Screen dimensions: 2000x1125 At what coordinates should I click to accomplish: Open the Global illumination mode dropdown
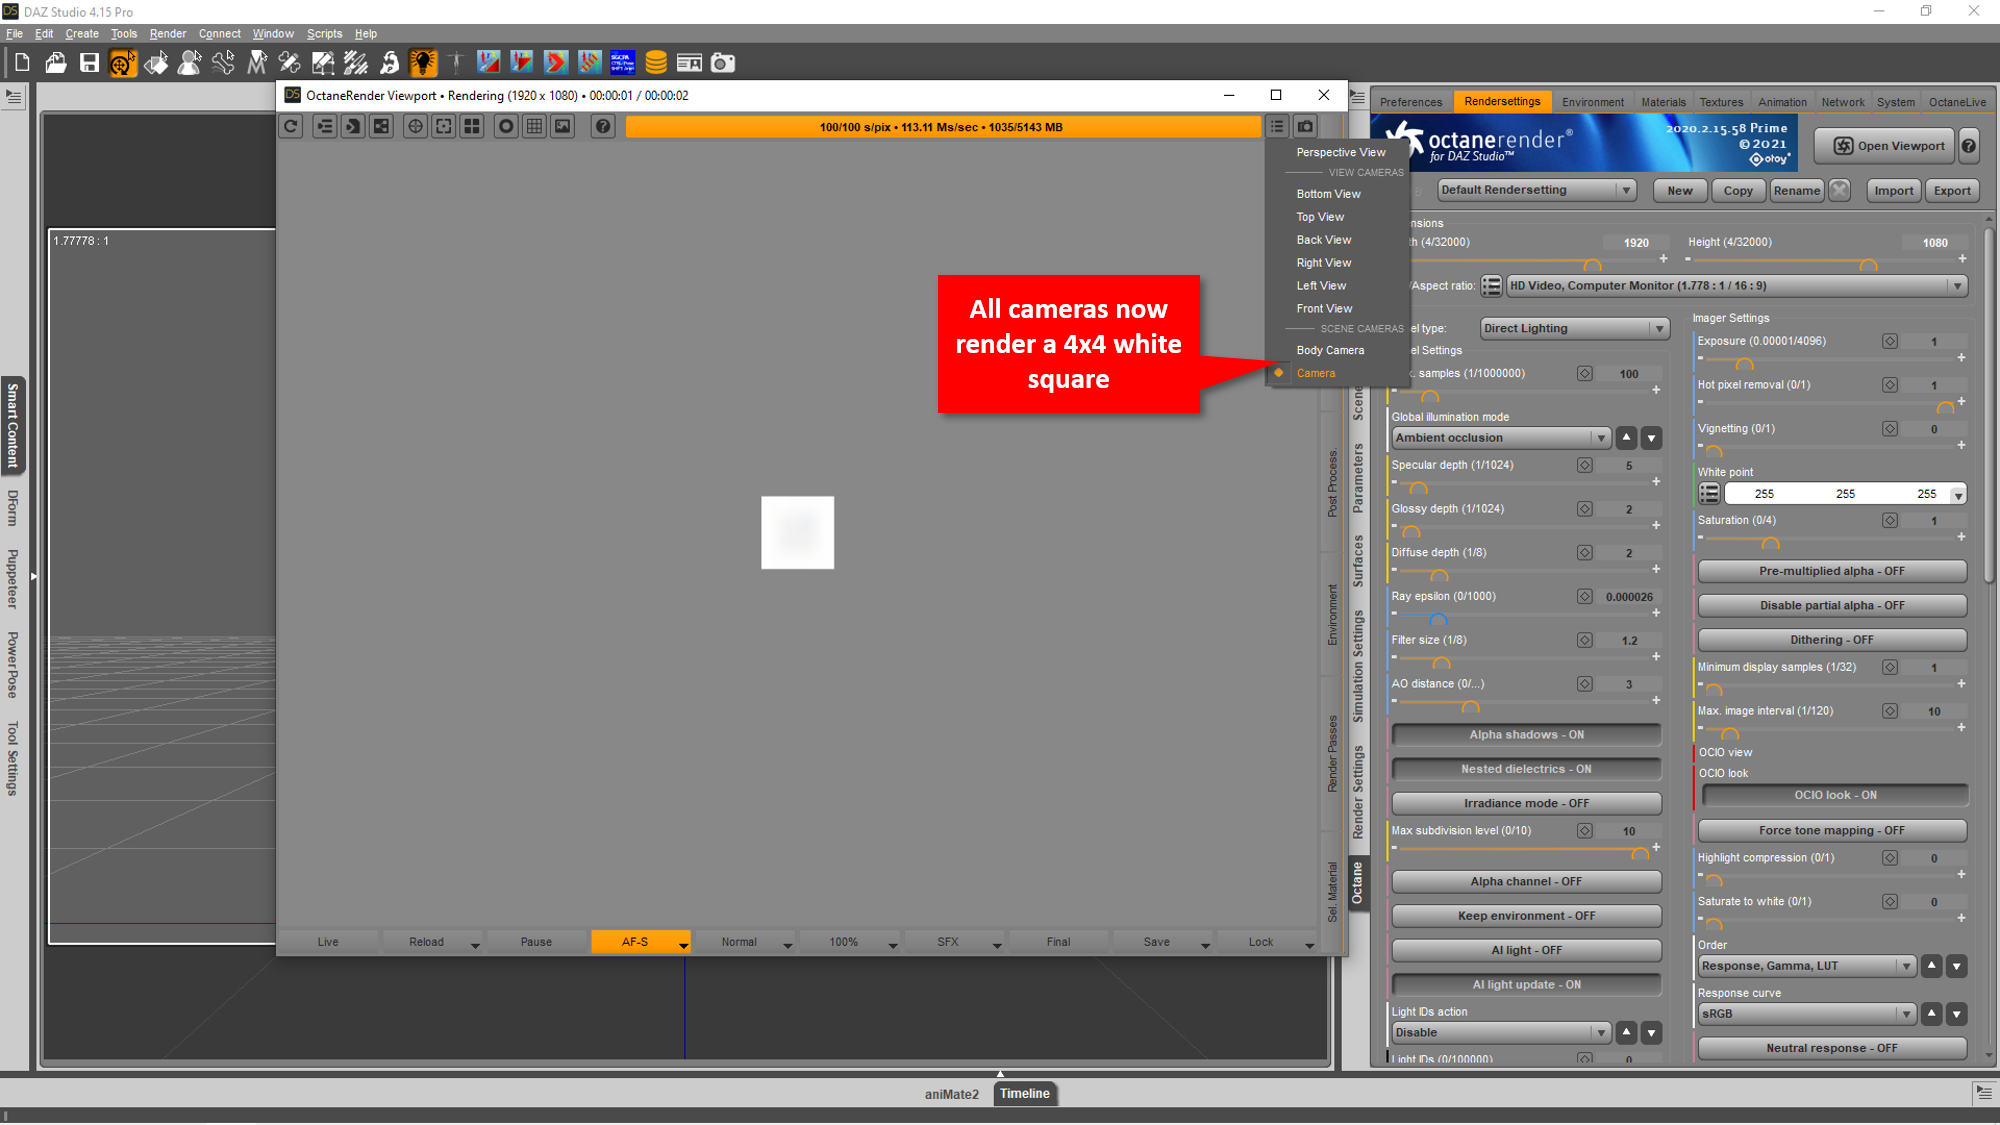tap(1500, 438)
